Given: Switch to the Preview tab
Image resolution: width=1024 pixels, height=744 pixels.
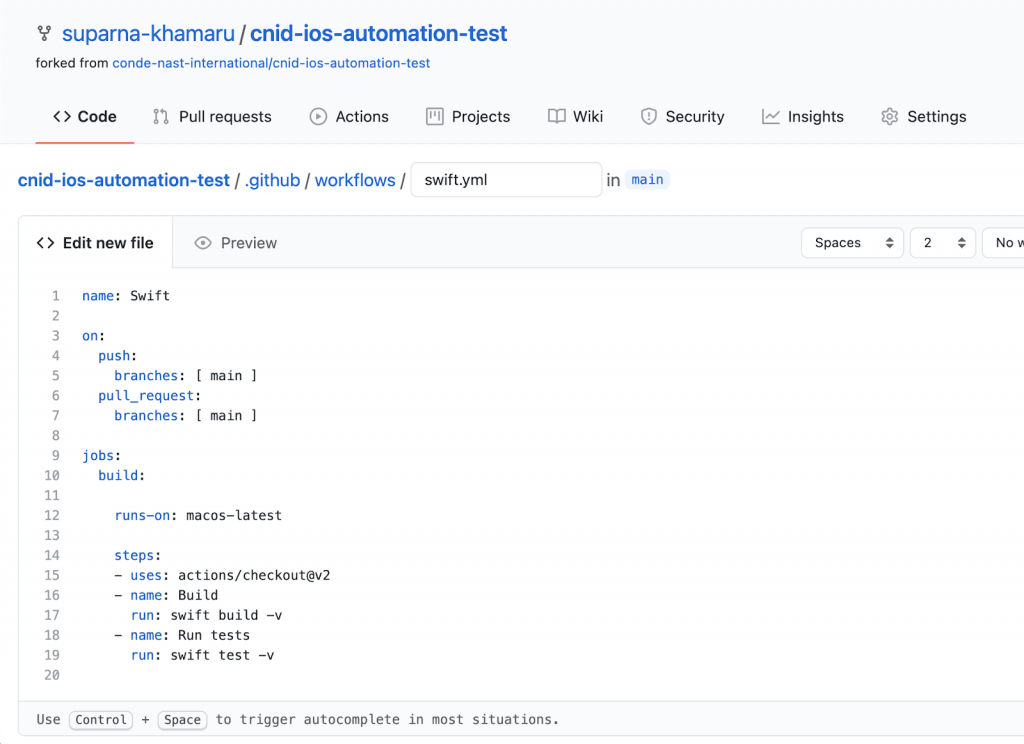Looking at the screenshot, I should coord(236,243).
